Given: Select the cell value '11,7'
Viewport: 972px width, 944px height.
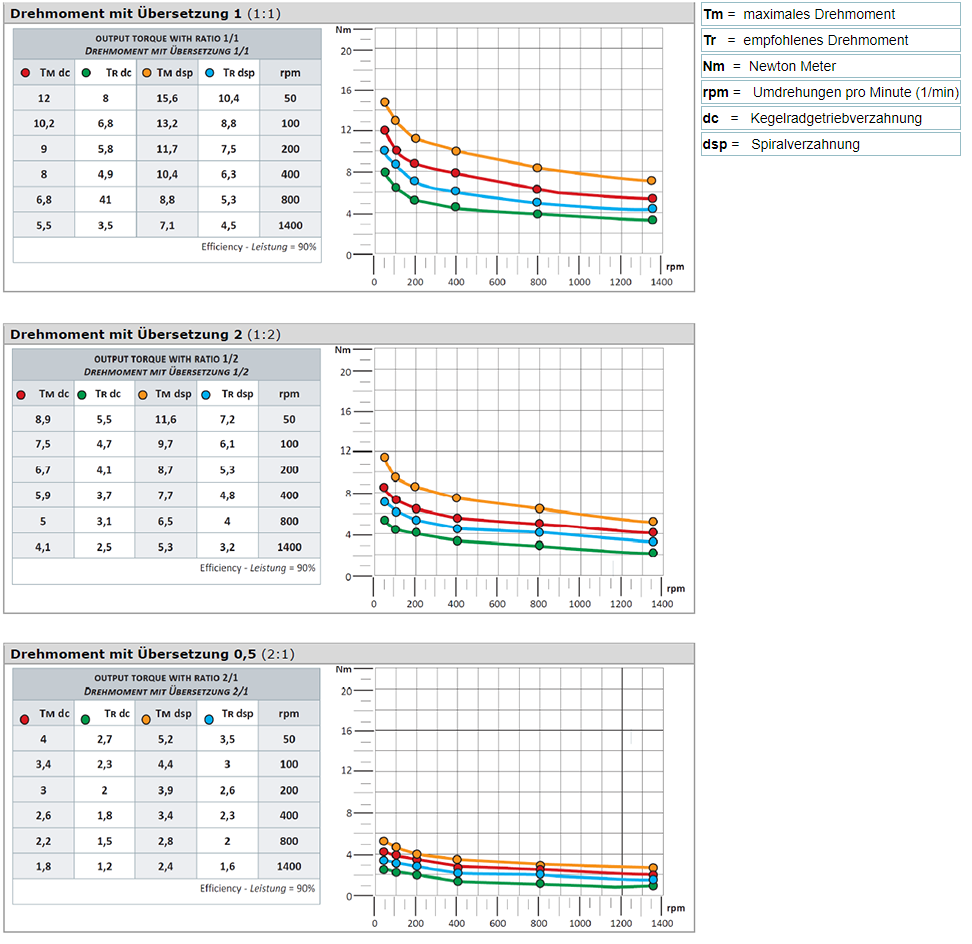Looking at the screenshot, I should [167, 149].
